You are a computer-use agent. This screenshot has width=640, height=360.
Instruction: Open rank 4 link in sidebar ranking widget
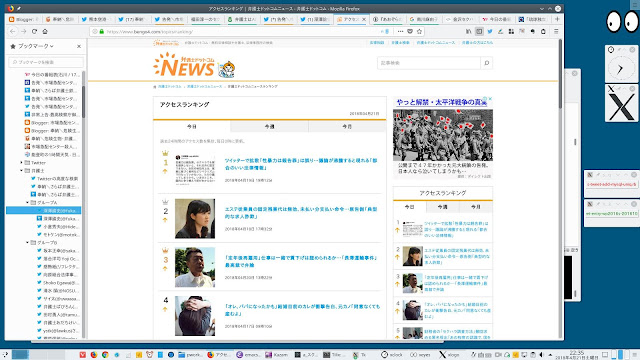tap(457, 310)
